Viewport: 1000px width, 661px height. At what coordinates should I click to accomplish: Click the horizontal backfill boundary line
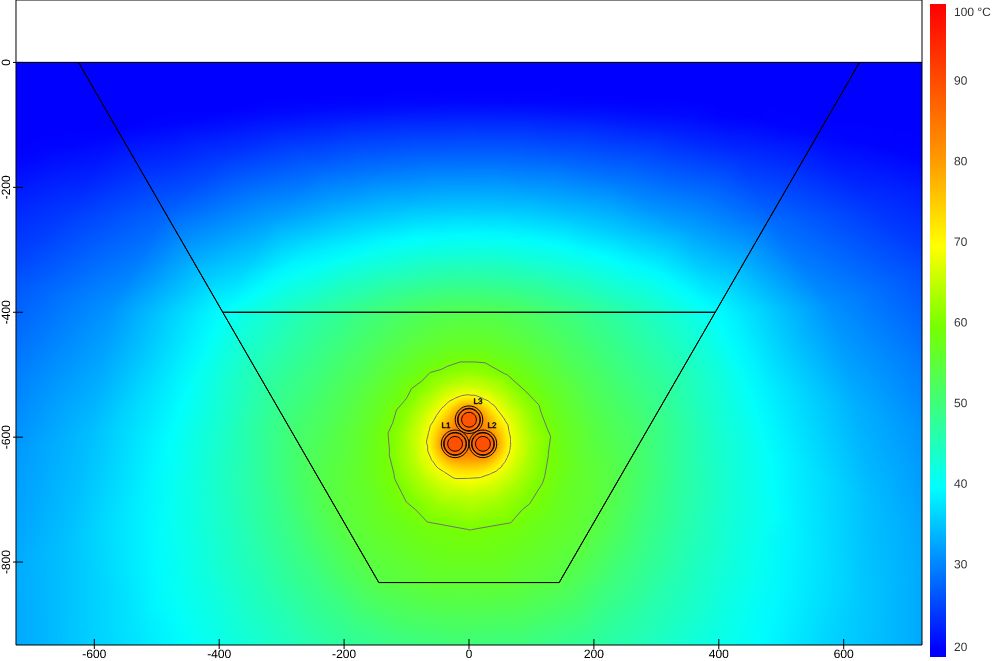tap(468, 312)
